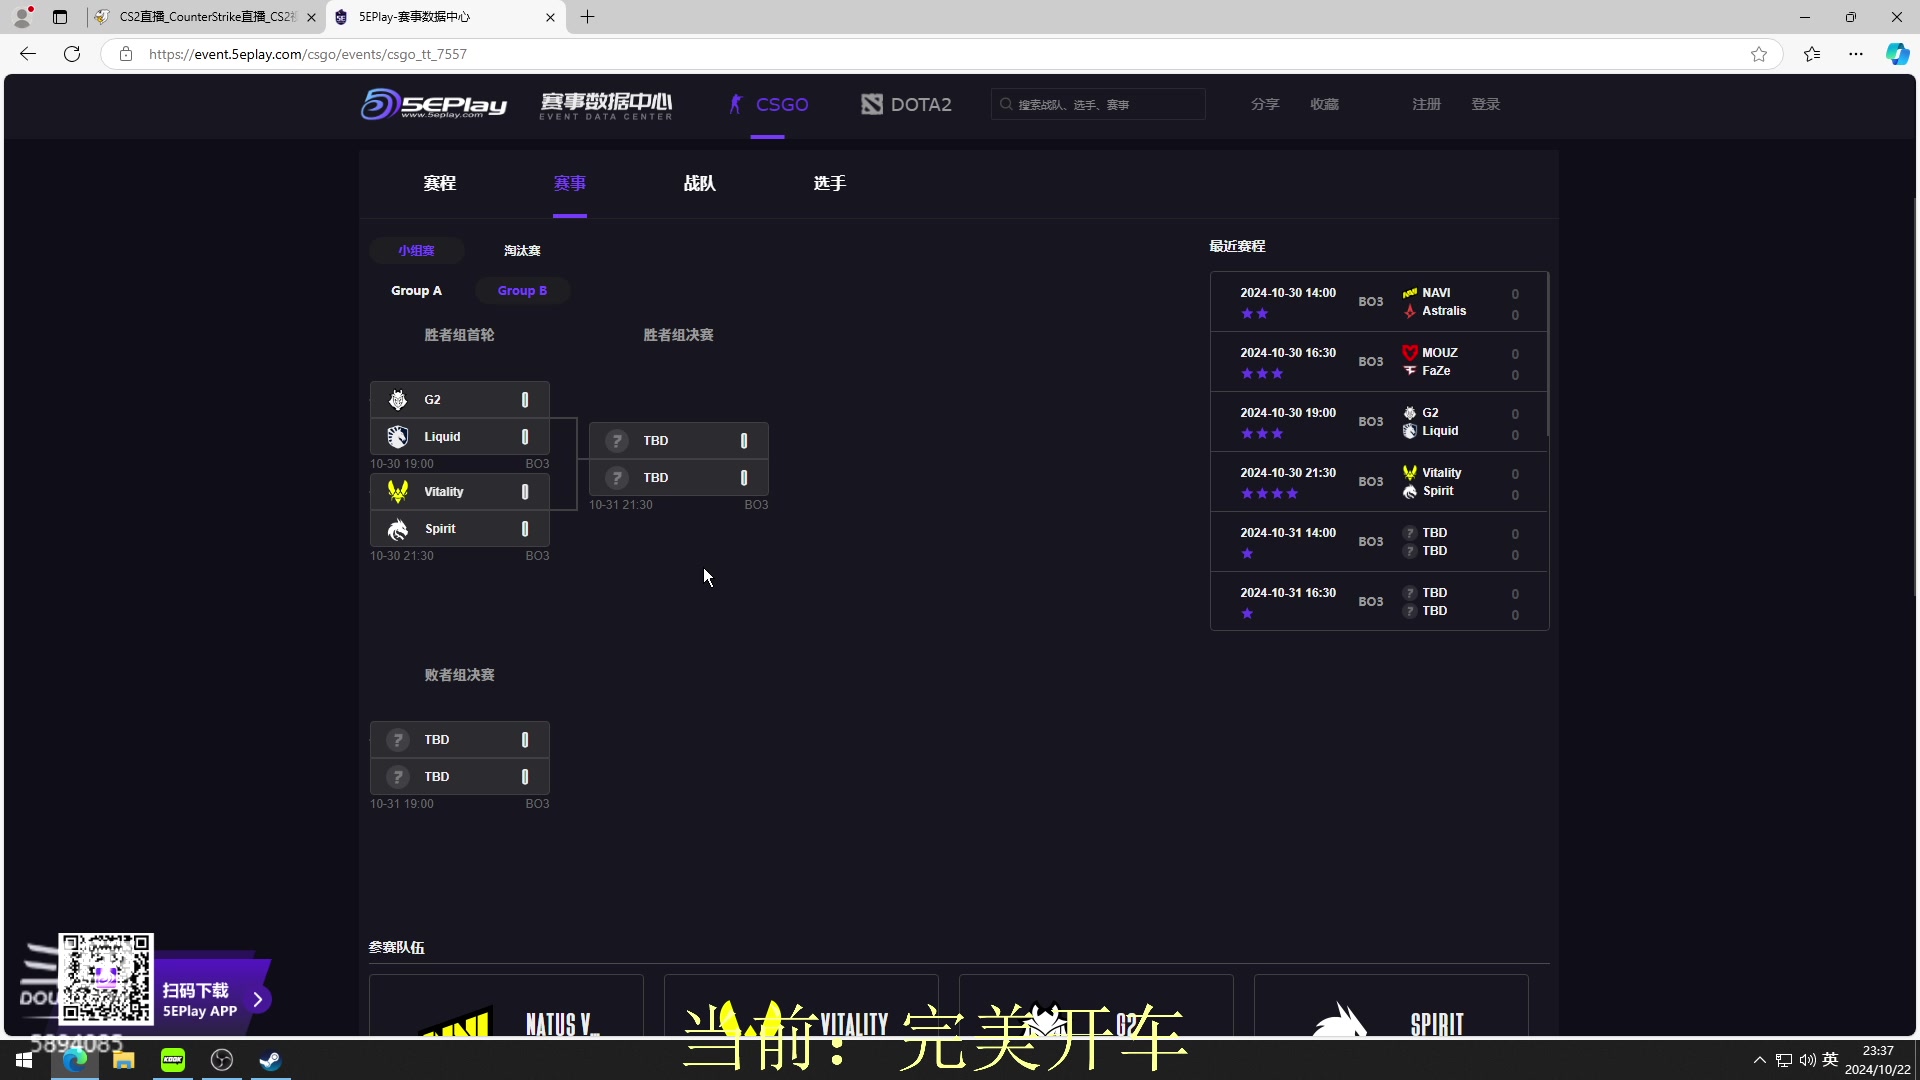Click the 5EPlay APP QR code
1920x1080 pixels.
(106, 979)
